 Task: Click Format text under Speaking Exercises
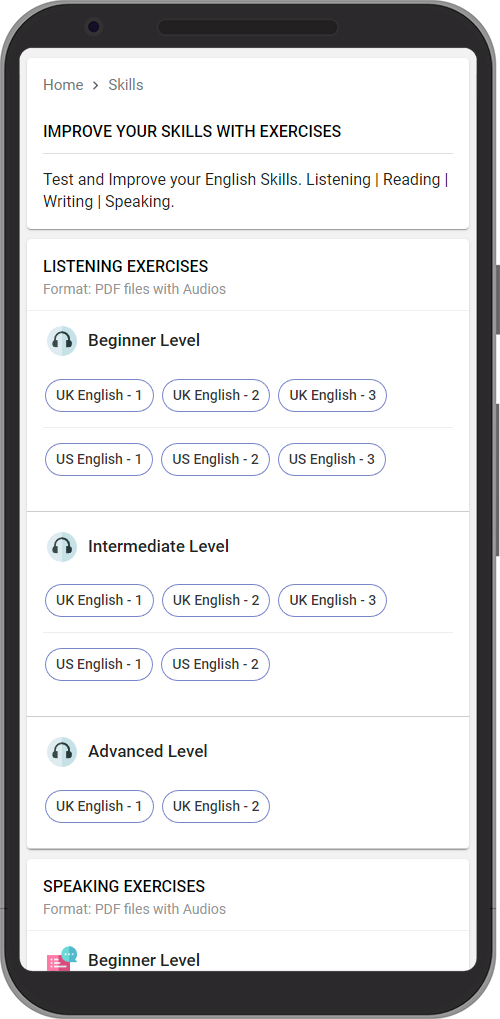tap(135, 909)
